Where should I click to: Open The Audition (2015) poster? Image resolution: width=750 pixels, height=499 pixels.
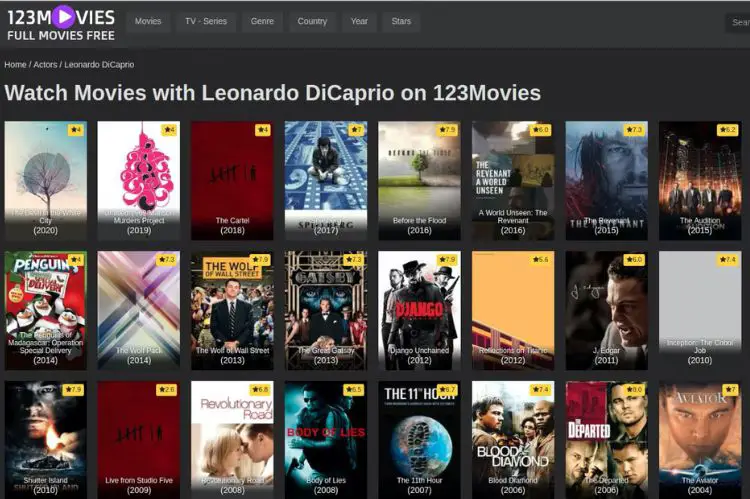pos(700,180)
